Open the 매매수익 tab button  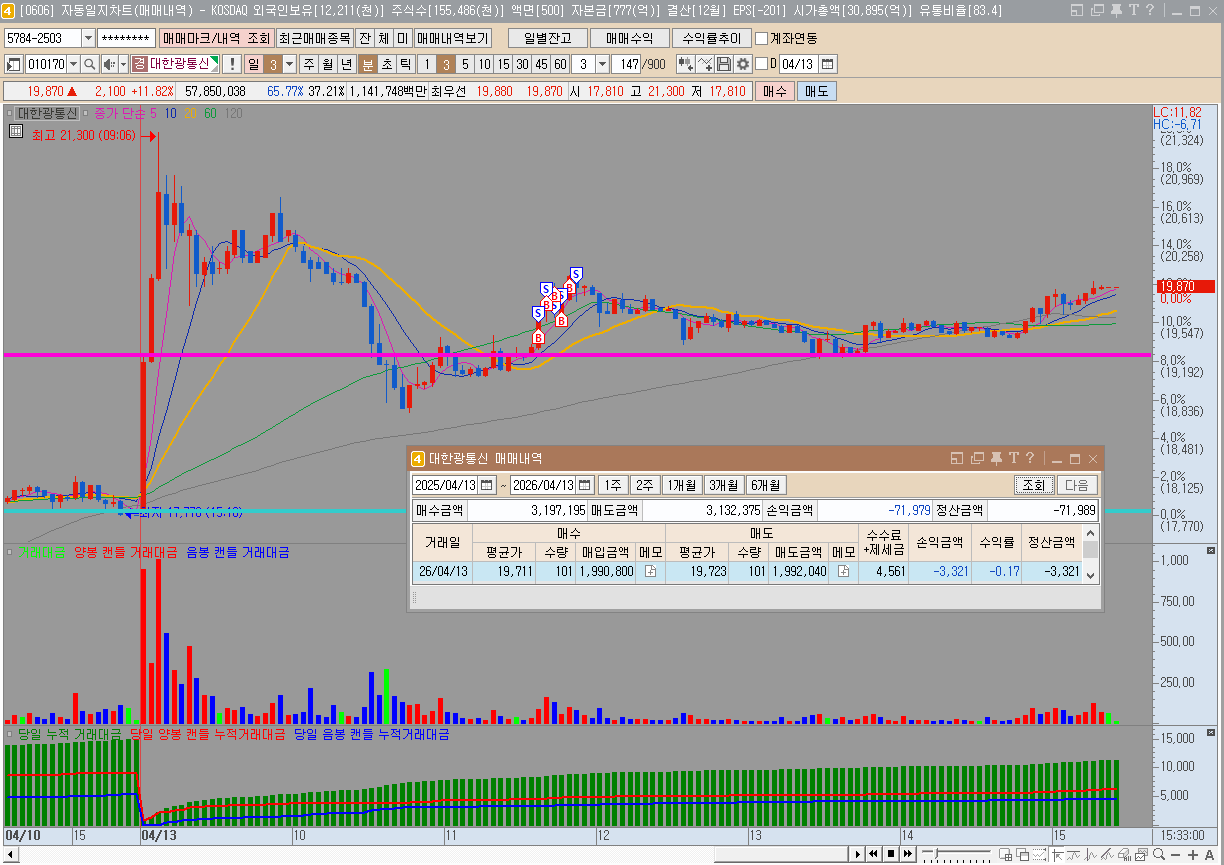[x=629, y=38]
